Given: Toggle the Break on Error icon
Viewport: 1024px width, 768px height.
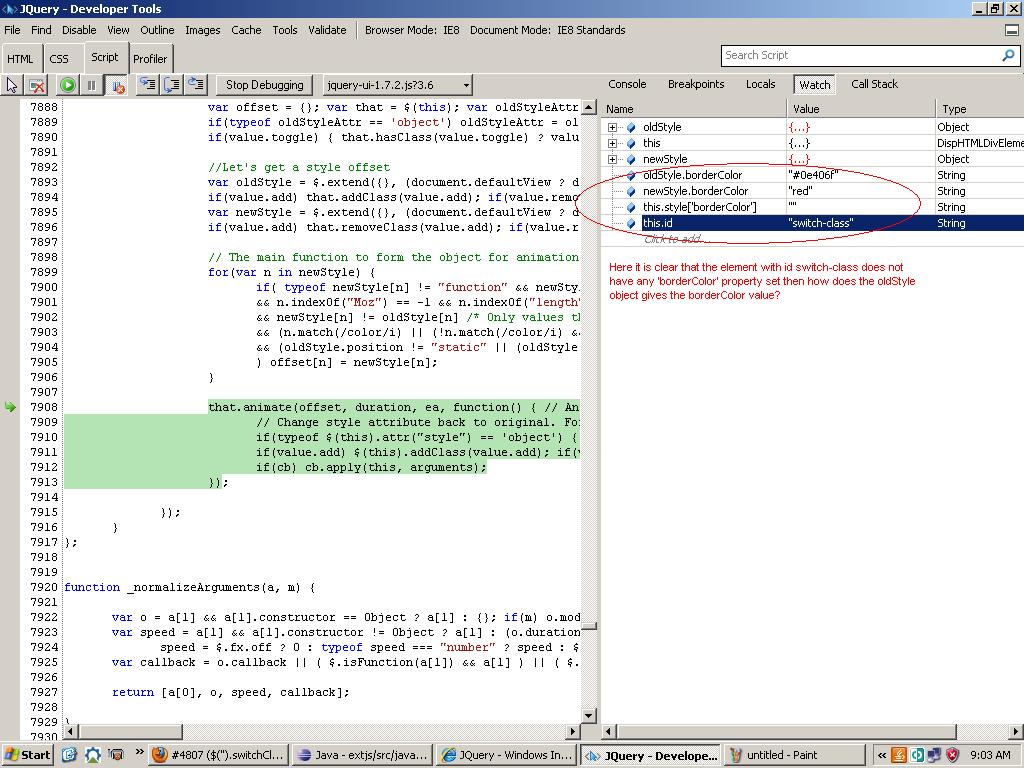Looking at the screenshot, I should click(116, 86).
